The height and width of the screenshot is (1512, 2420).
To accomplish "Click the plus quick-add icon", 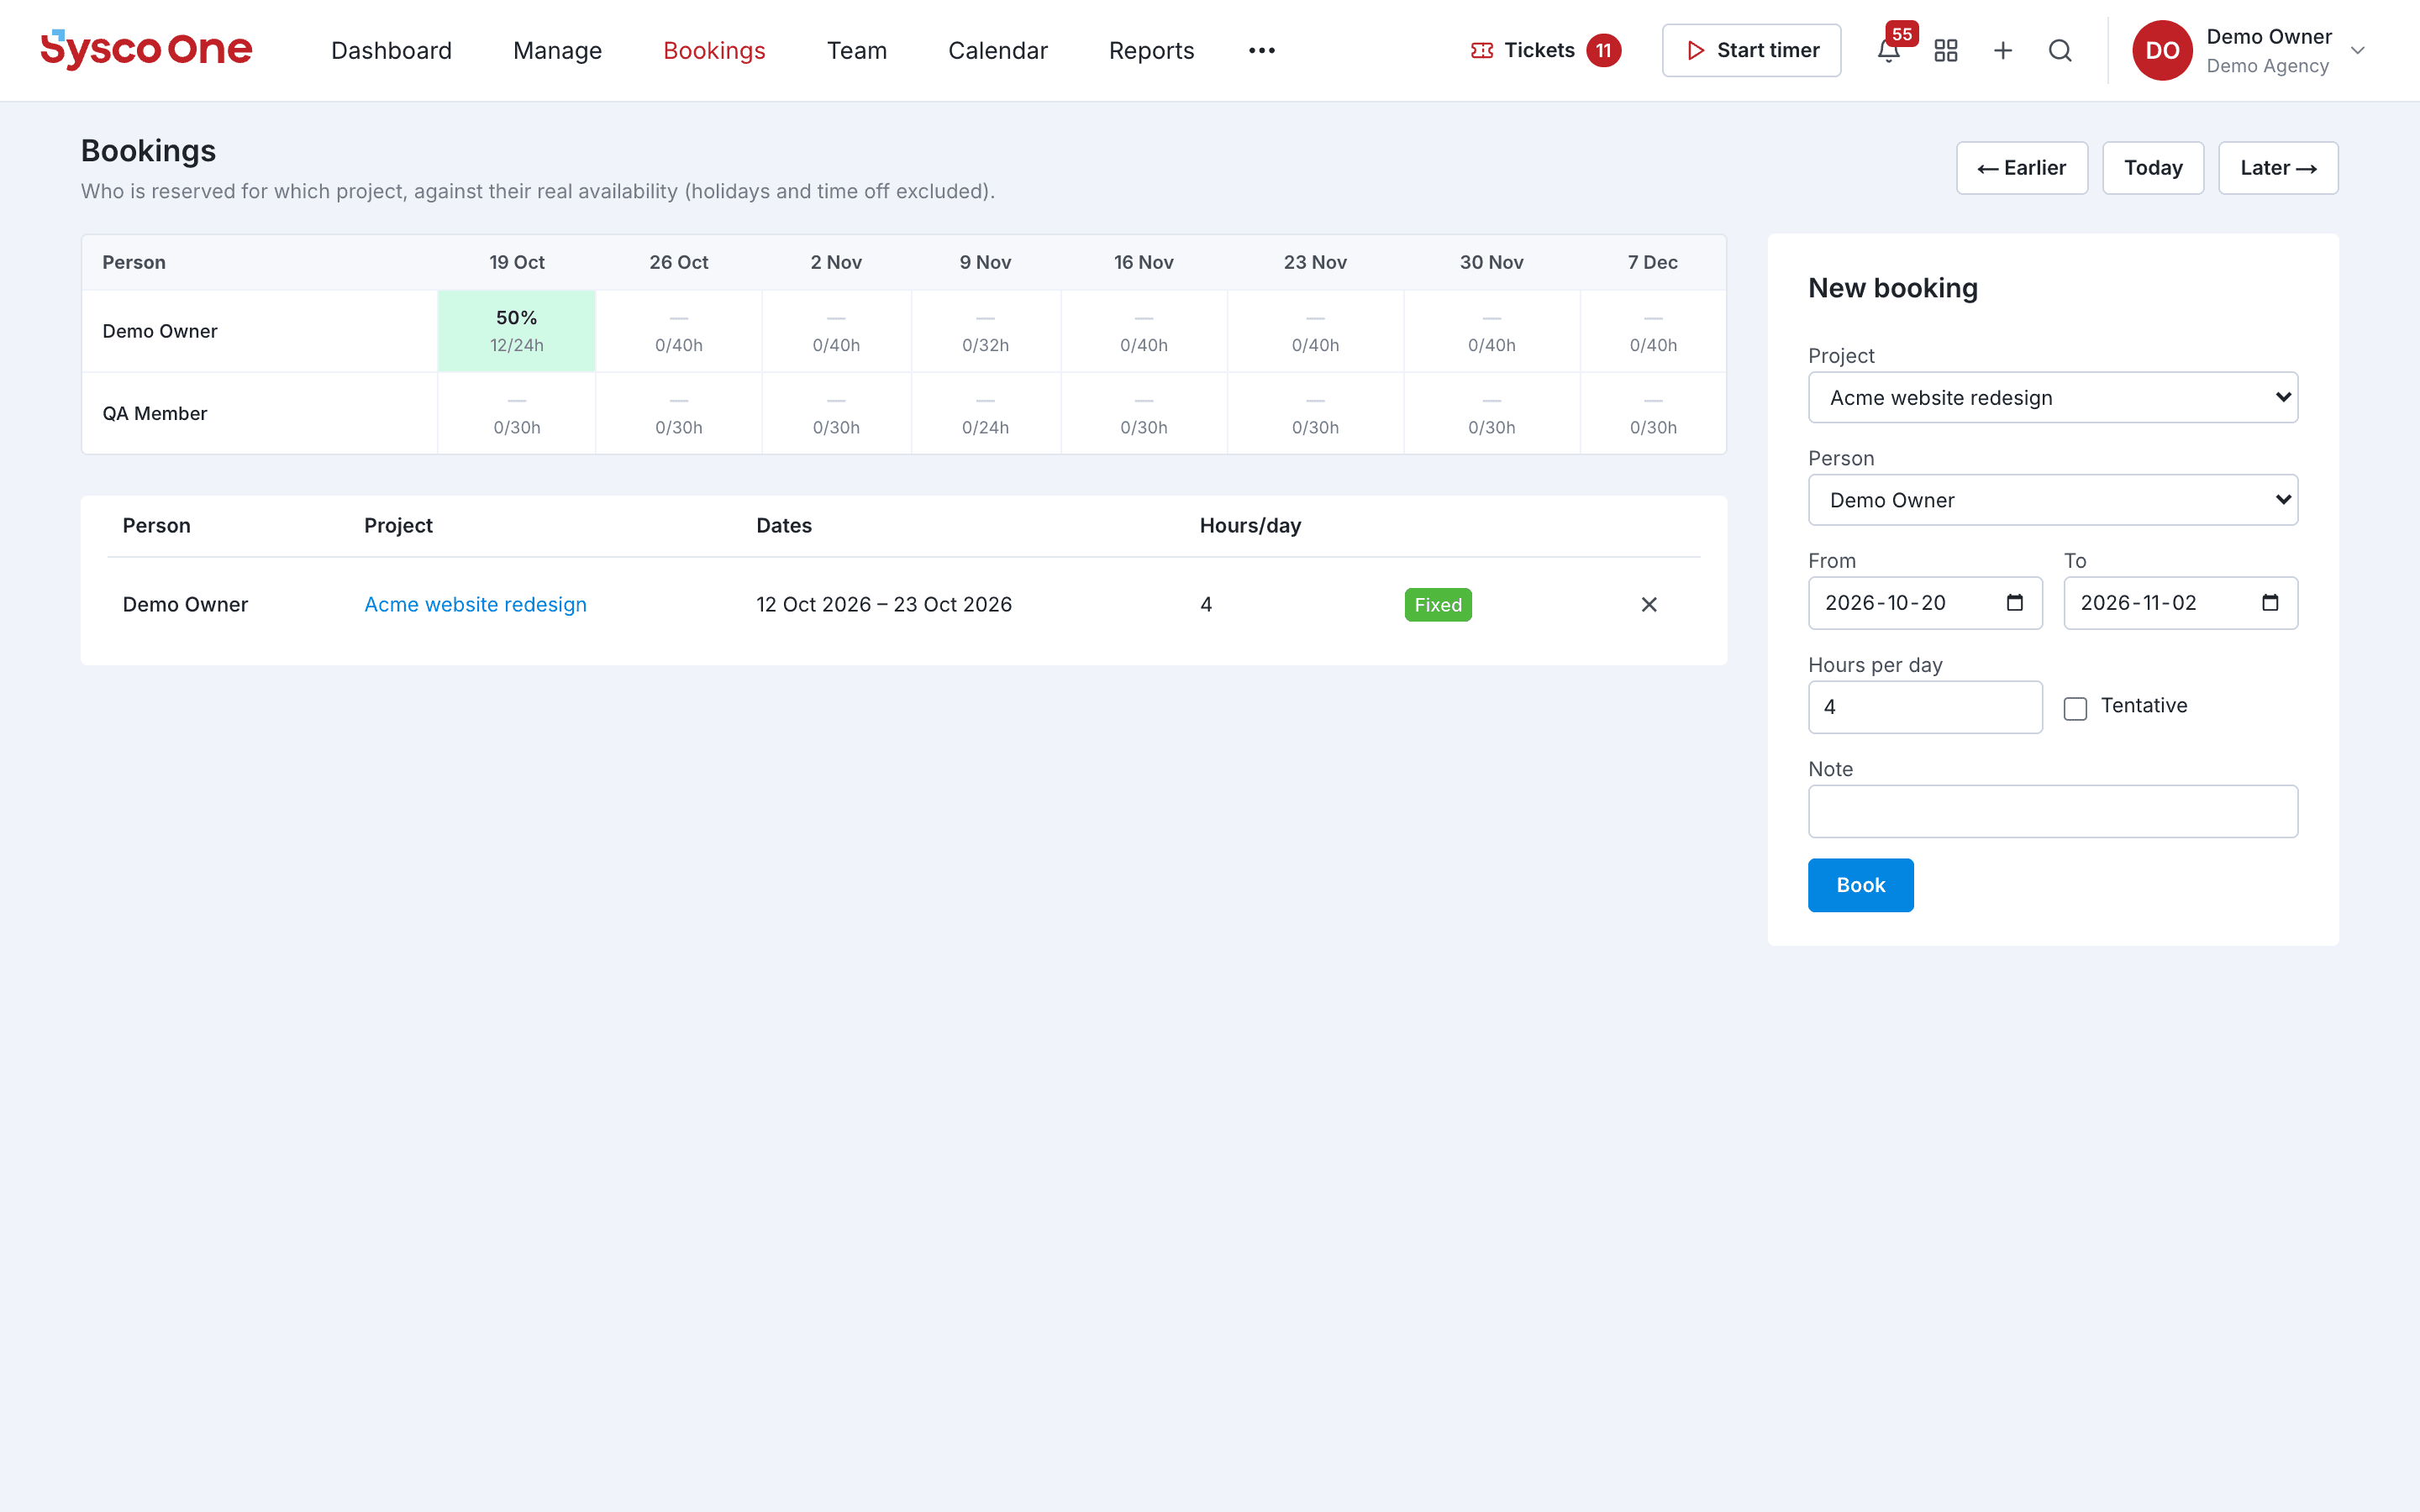I will click(2002, 50).
